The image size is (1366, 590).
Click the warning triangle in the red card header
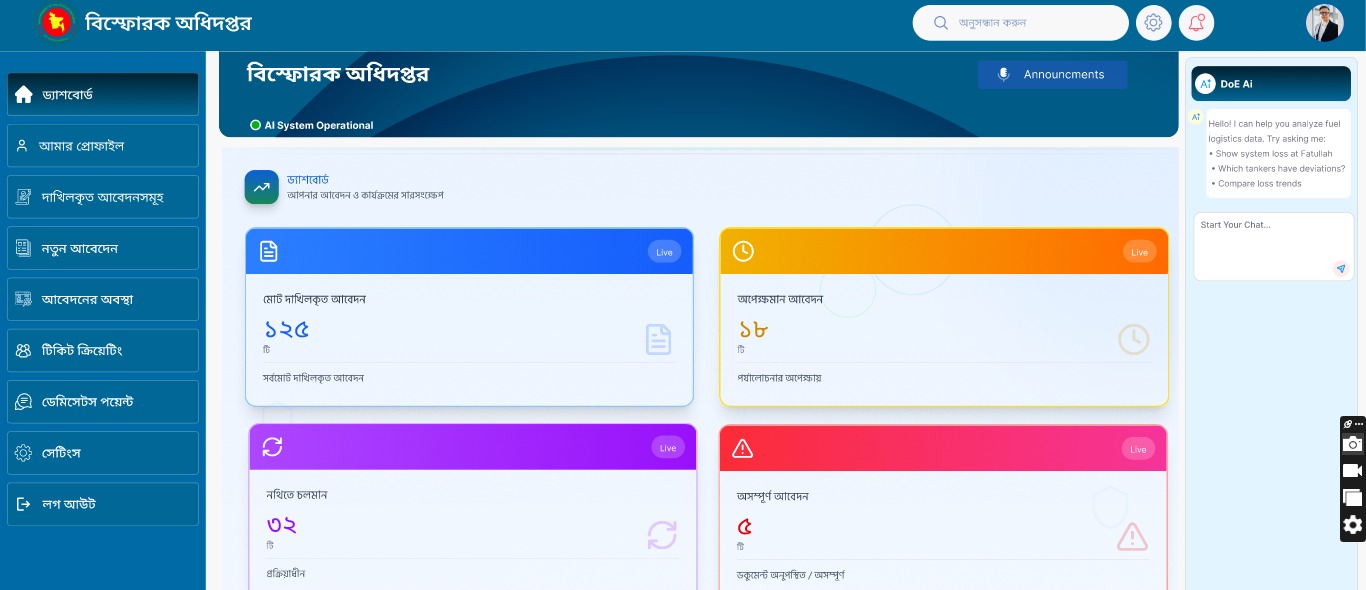tap(742, 447)
